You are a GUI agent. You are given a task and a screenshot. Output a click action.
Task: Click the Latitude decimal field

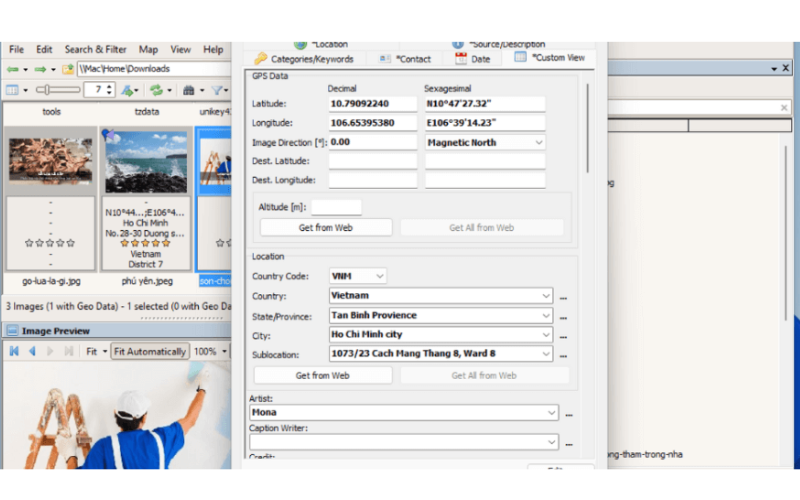[373, 104]
